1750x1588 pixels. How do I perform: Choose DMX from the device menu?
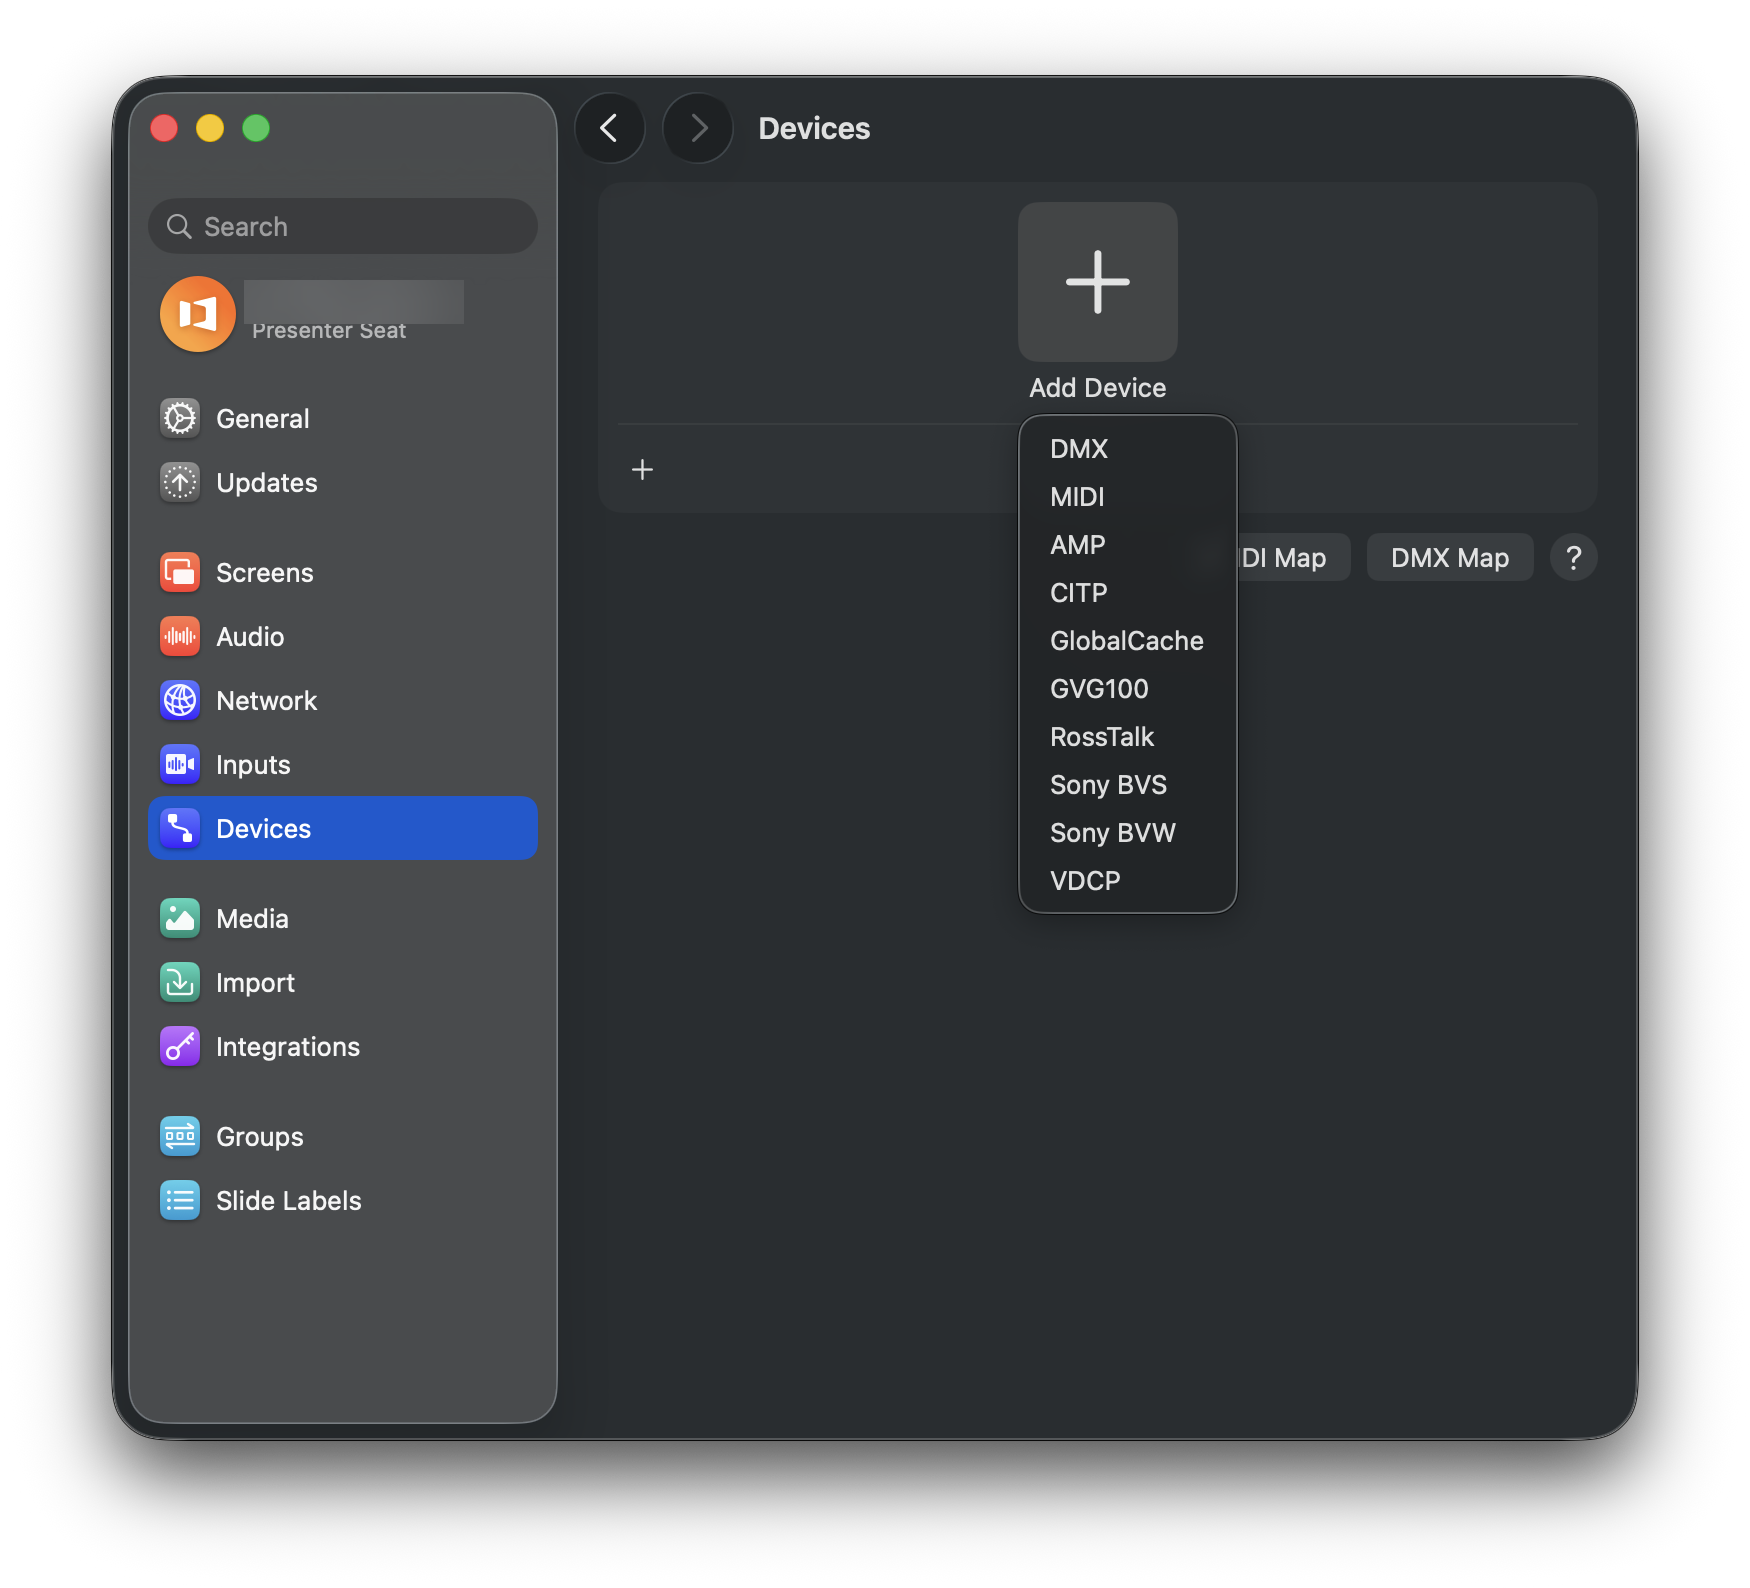[1128, 449]
